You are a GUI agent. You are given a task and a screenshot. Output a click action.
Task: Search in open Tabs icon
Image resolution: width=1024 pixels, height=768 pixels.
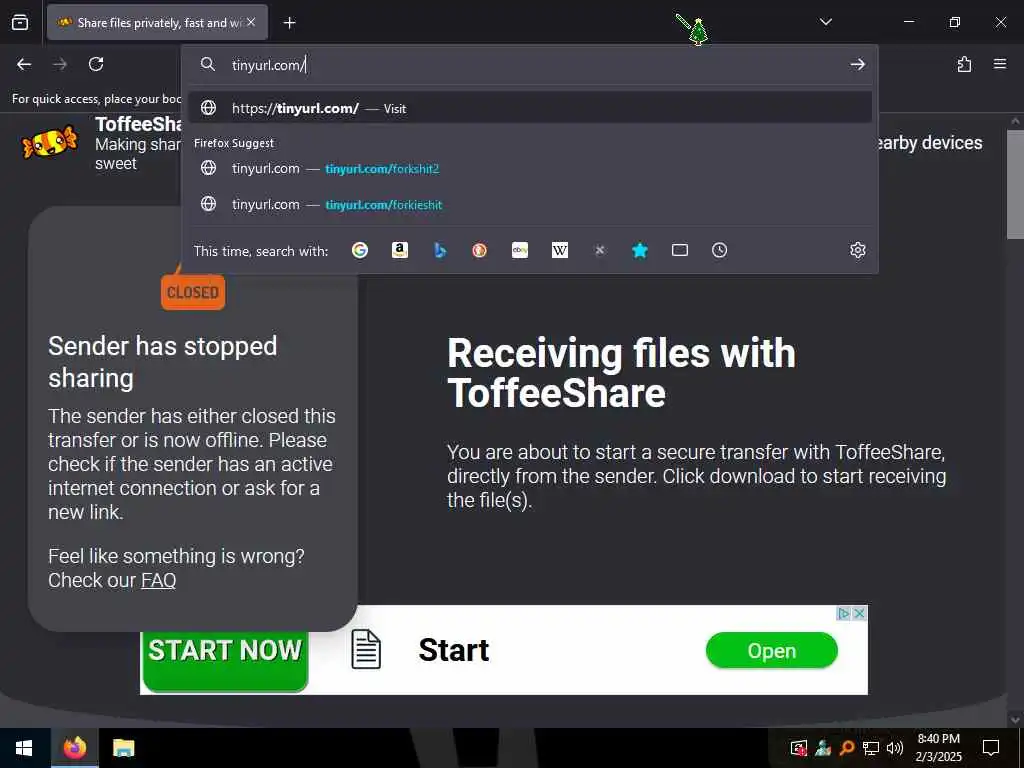click(680, 250)
